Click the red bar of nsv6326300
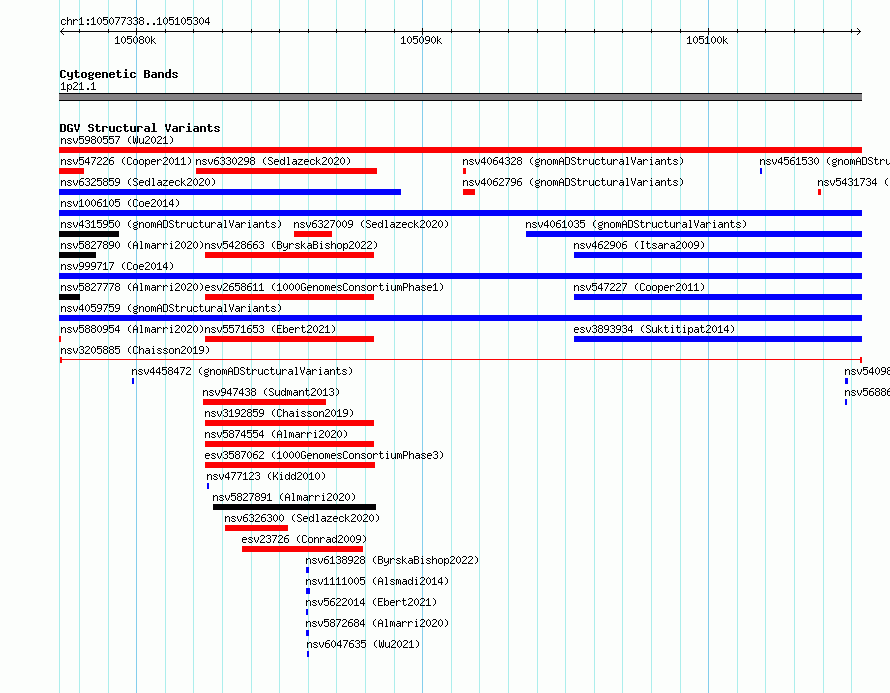The image size is (890, 693). coord(256,528)
